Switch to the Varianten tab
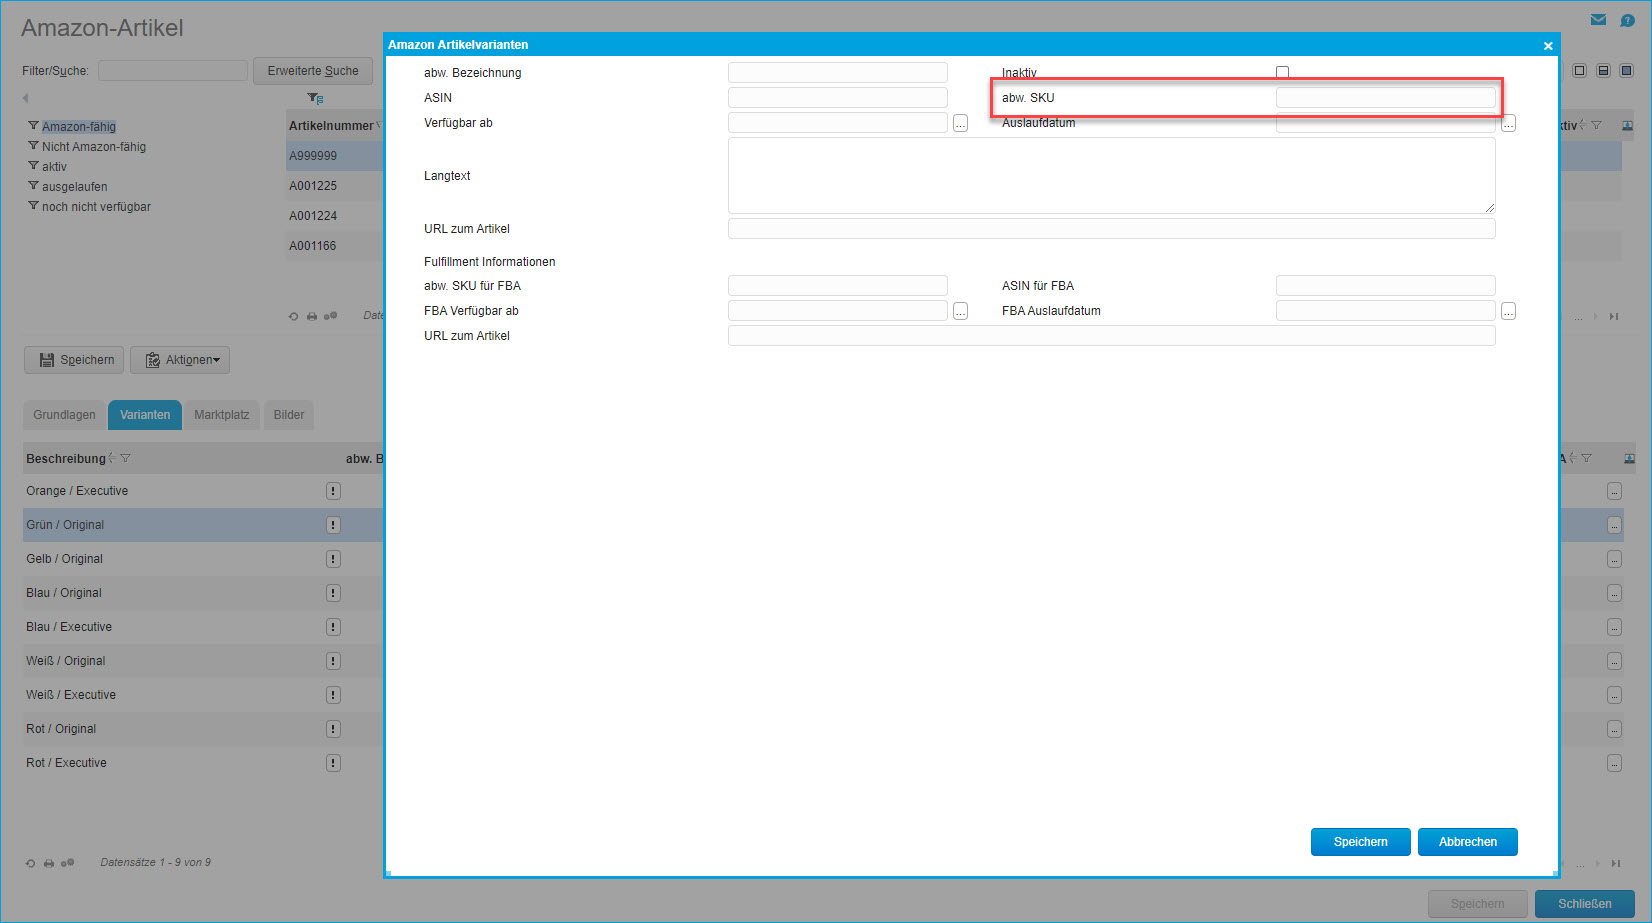This screenshot has height=923, width=1652. point(145,415)
